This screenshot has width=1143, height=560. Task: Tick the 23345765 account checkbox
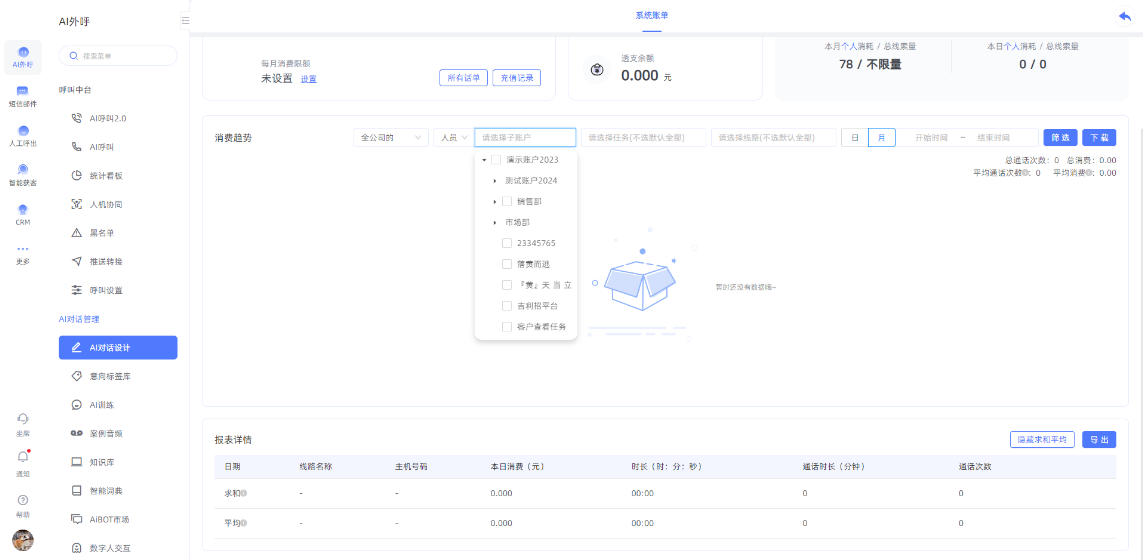[x=507, y=243]
